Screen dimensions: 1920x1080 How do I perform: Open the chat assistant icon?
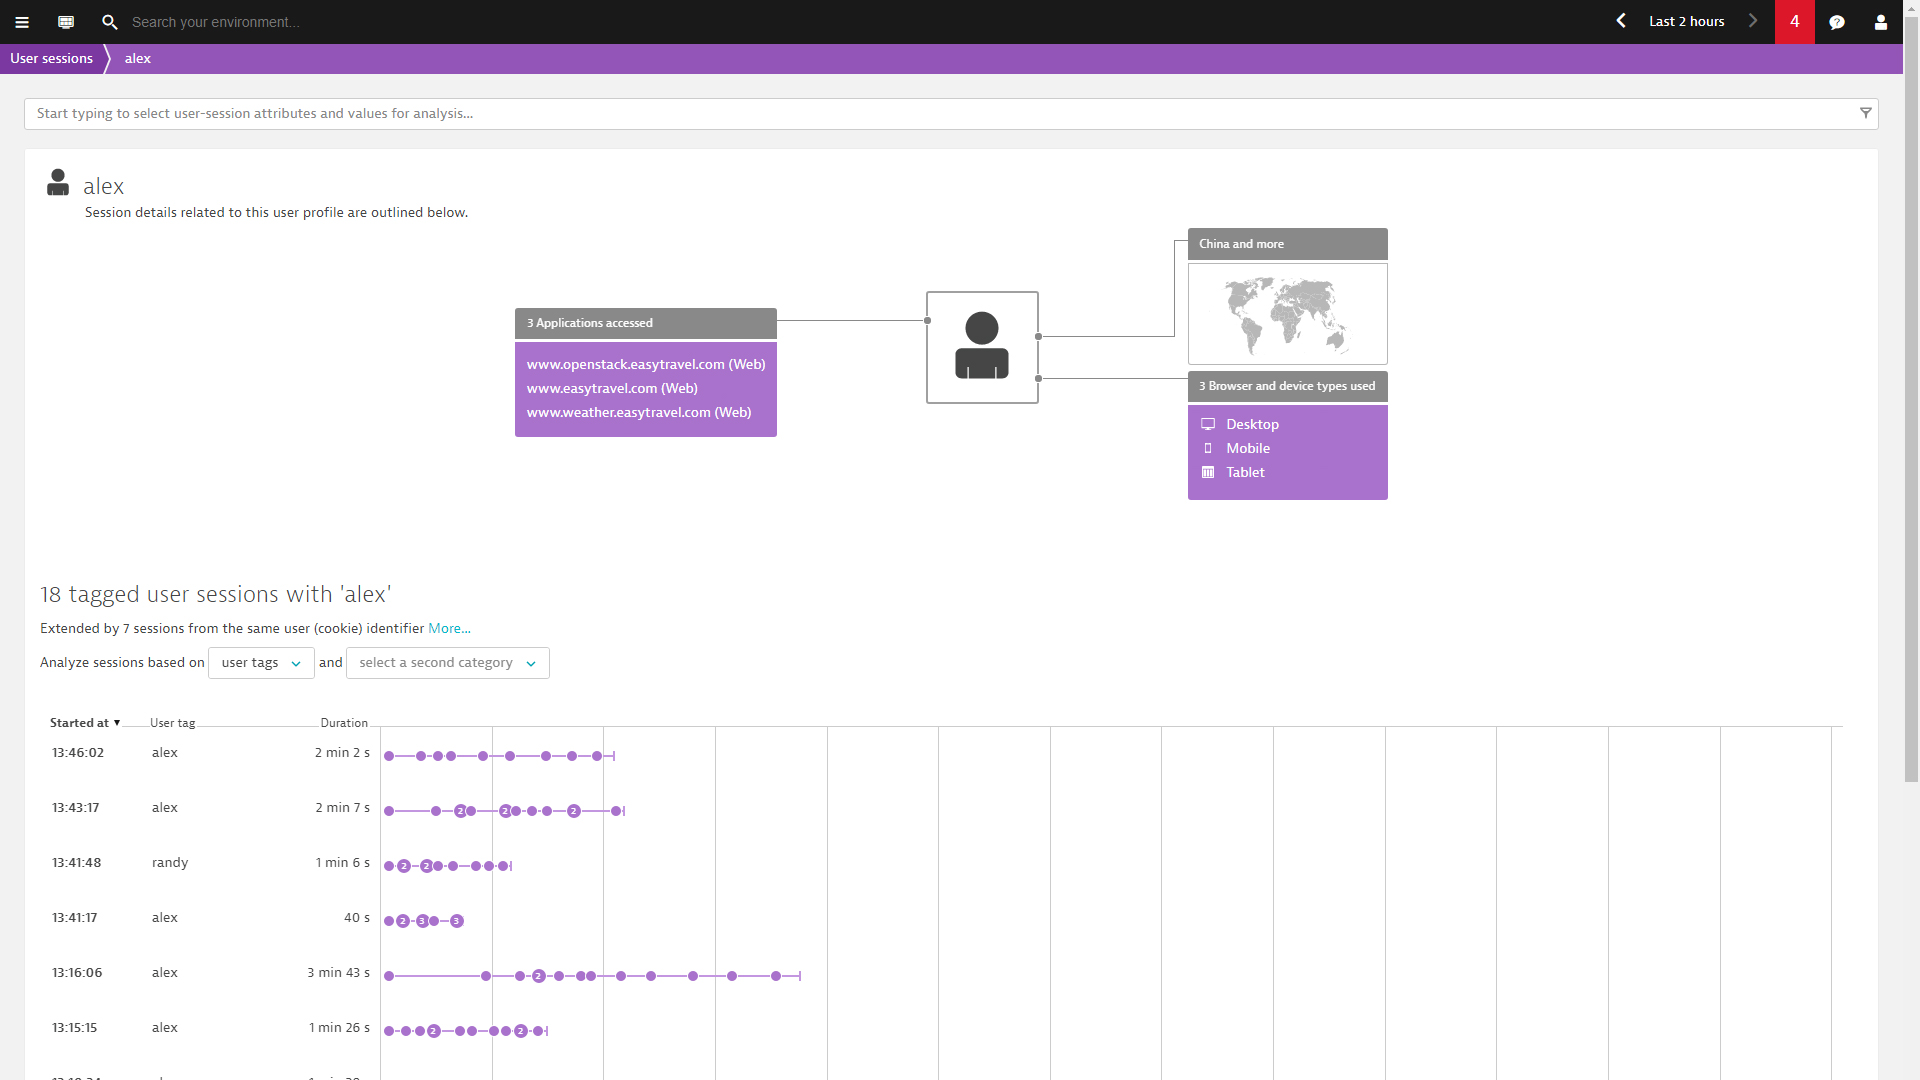1837,22
